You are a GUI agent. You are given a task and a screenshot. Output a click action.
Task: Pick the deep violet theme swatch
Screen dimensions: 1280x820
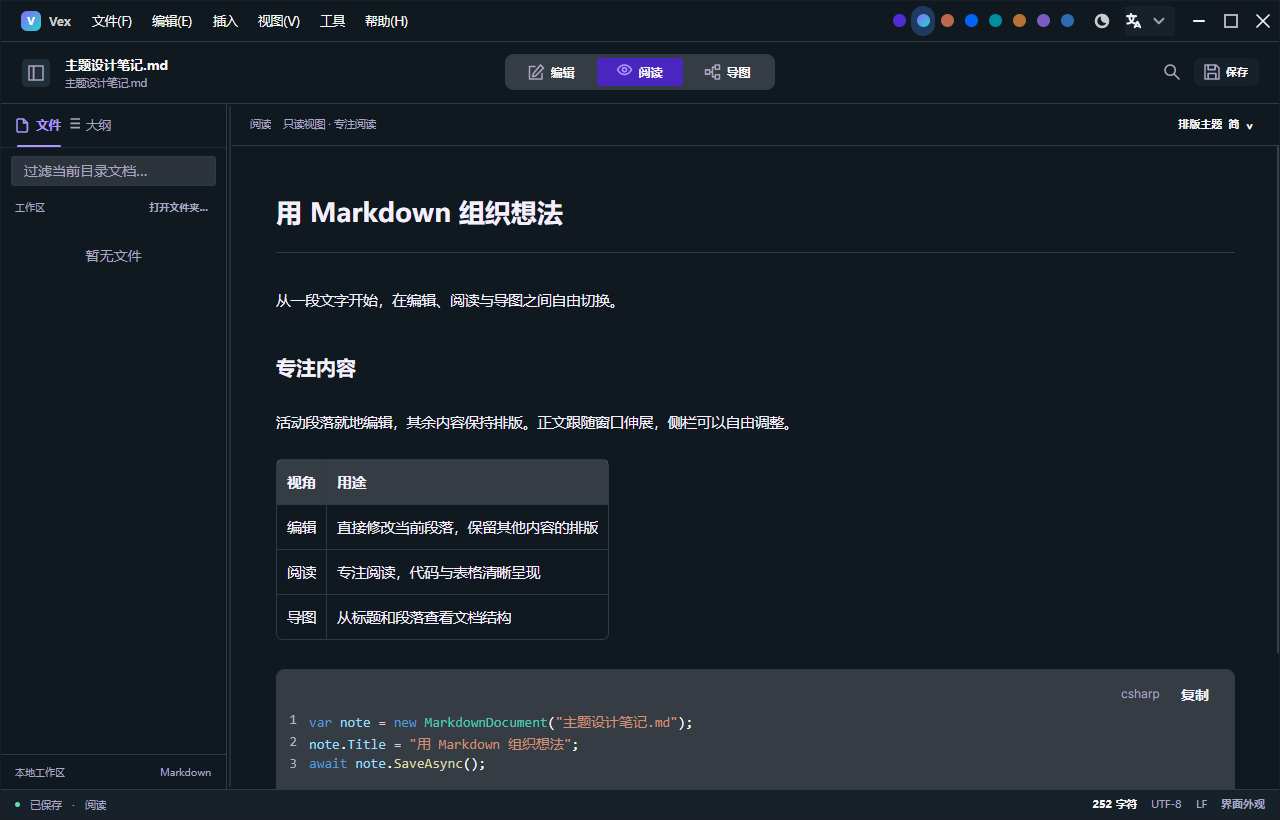(899, 21)
